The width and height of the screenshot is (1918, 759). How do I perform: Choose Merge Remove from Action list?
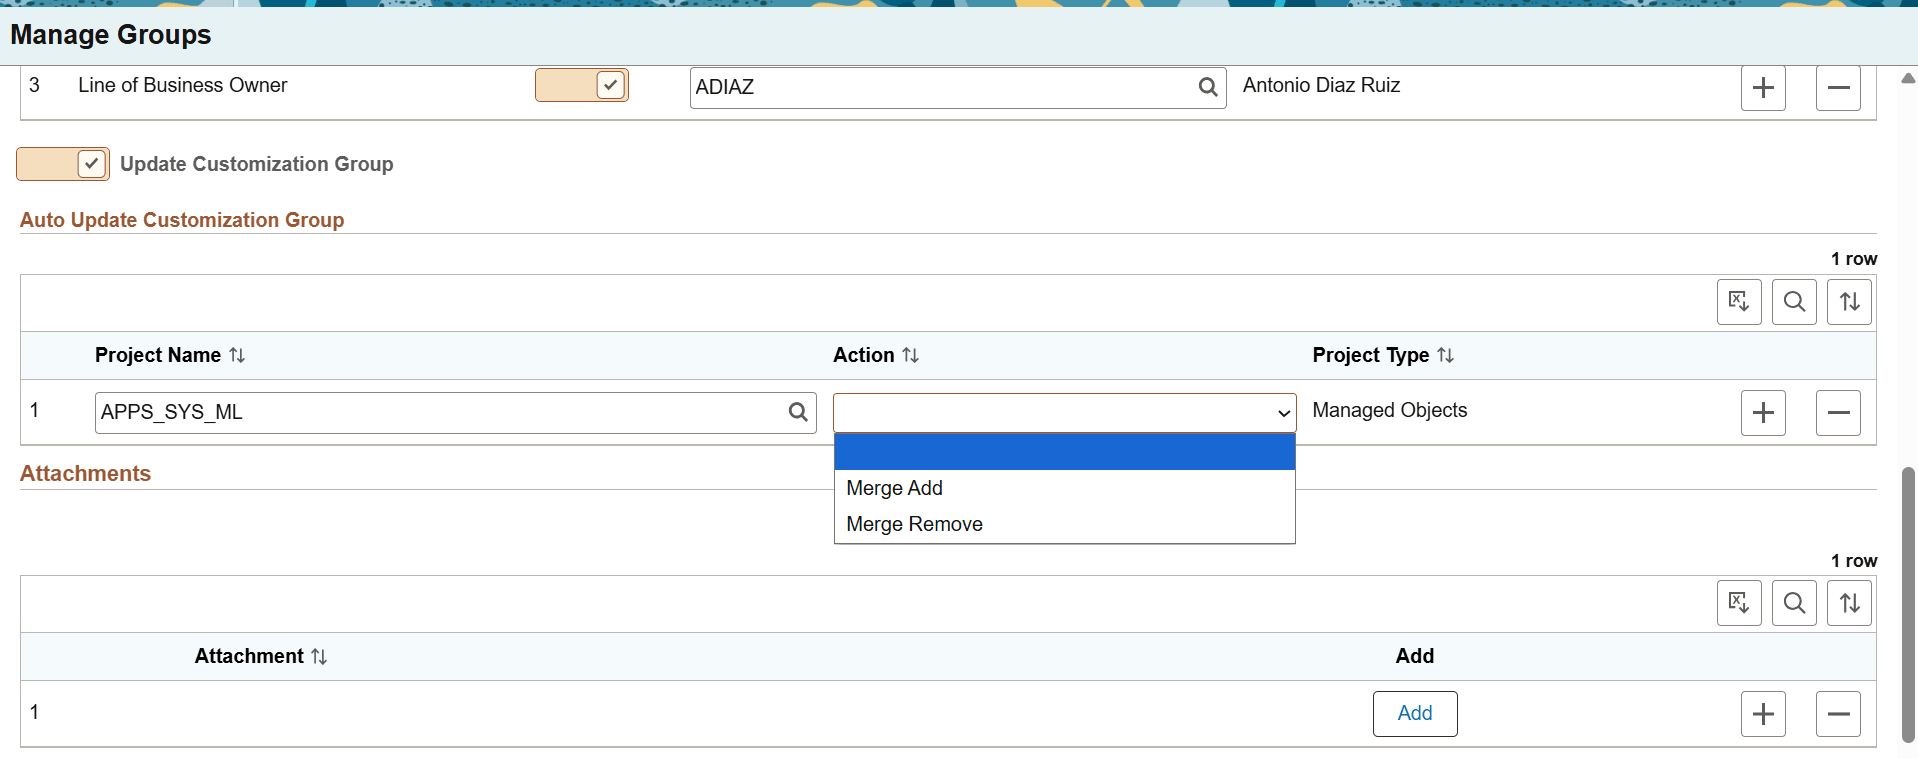click(1064, 524)
